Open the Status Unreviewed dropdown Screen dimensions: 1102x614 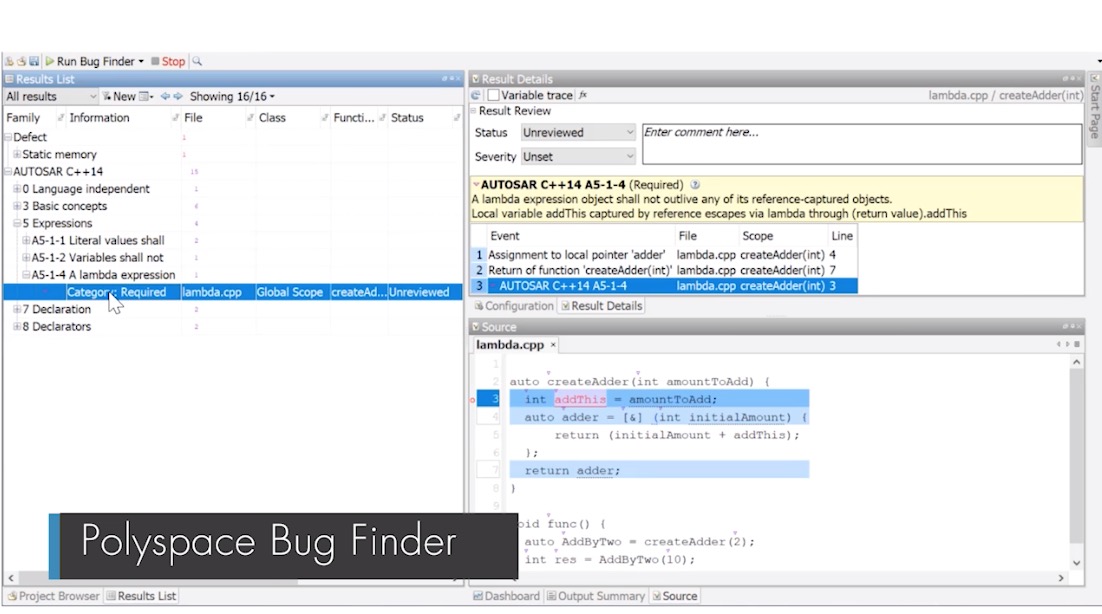point(578,132)
